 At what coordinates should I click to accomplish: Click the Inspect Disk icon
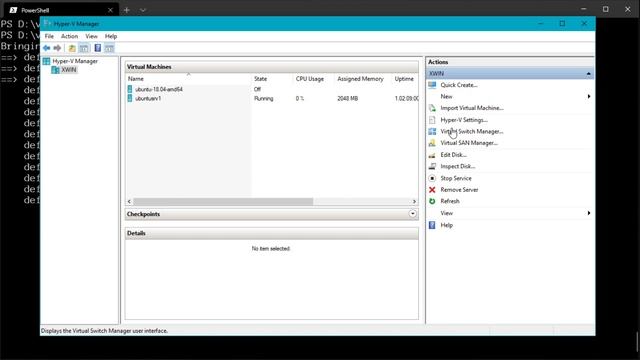[x=432, y=167]
